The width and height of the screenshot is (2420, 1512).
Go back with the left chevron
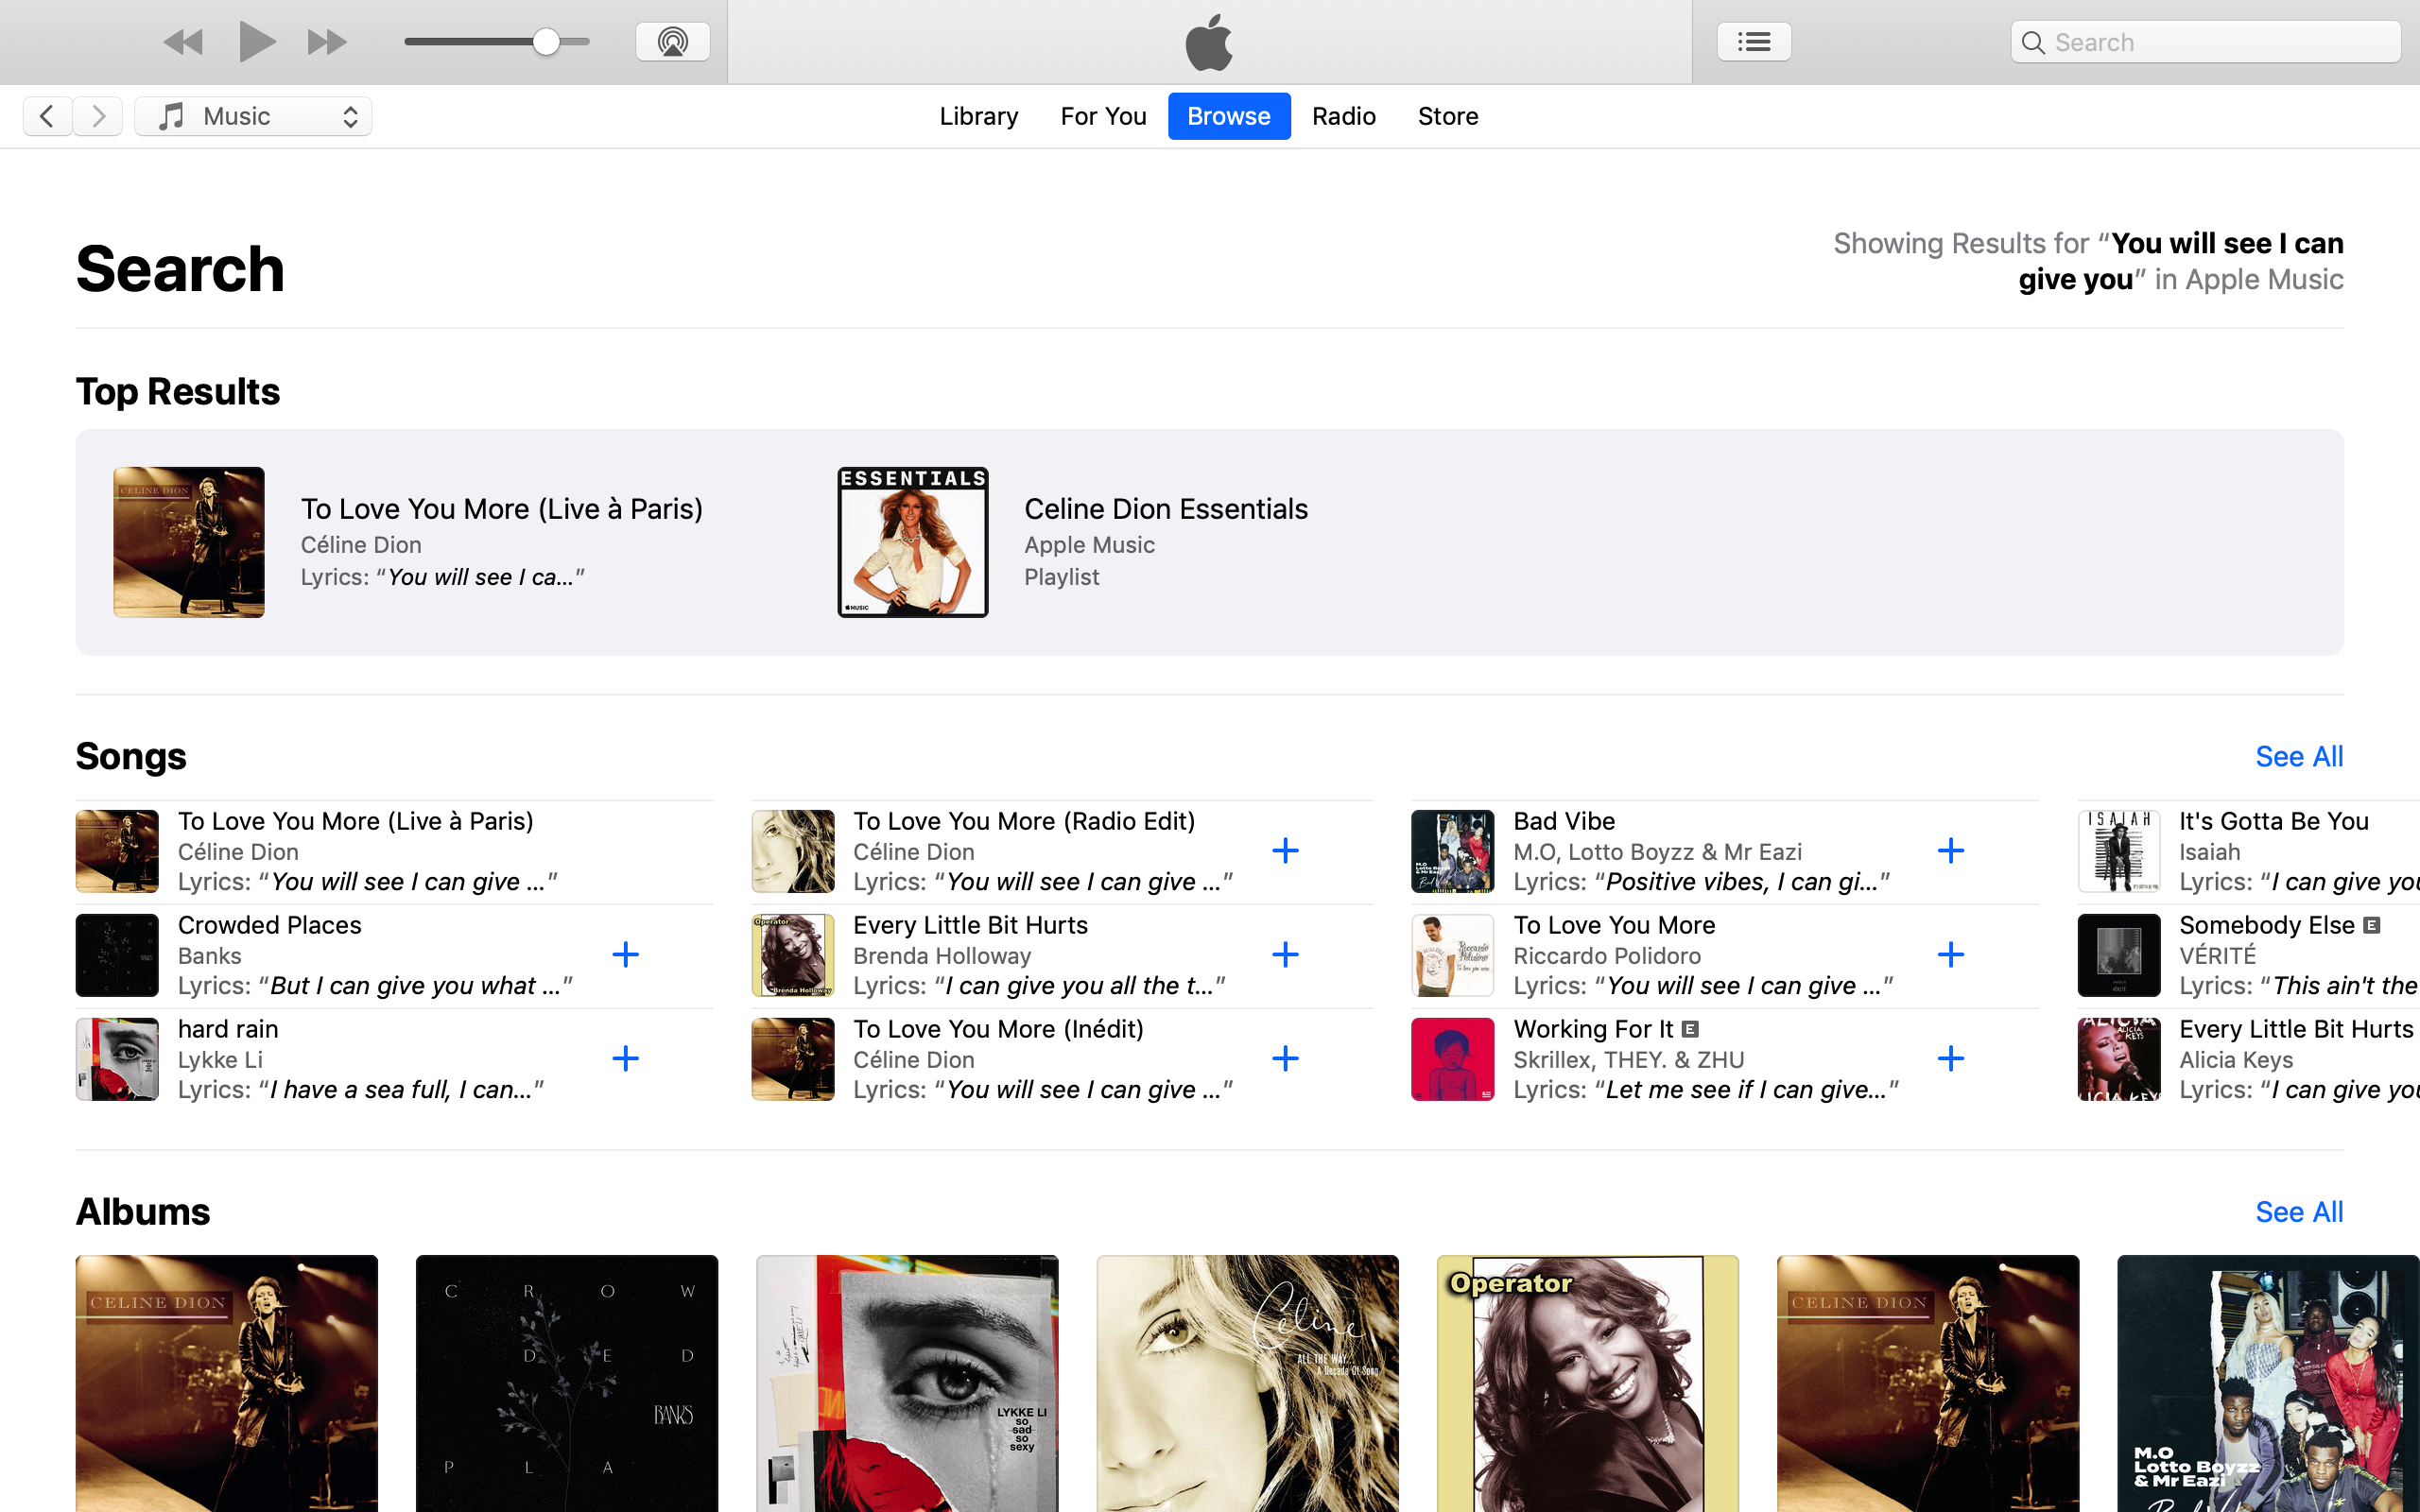(47, 116)
